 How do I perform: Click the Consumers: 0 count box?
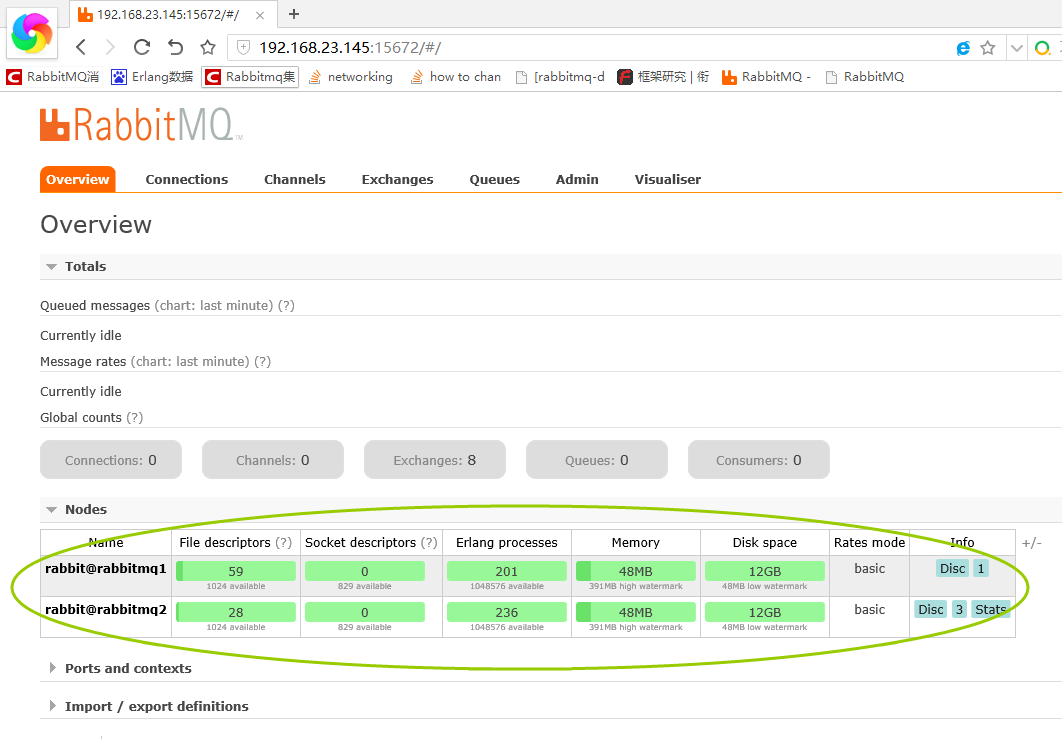pyautogui.click(x=759, y=460)
